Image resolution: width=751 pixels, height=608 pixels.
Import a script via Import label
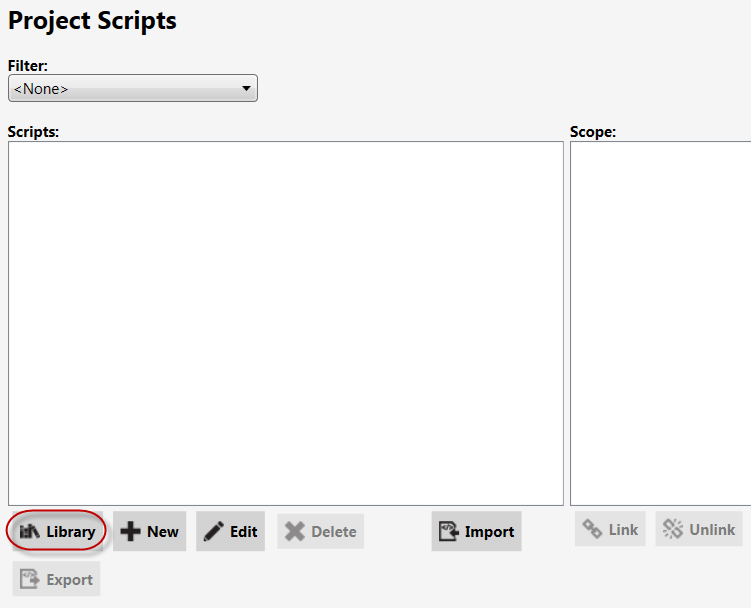(x=489, y=532)
